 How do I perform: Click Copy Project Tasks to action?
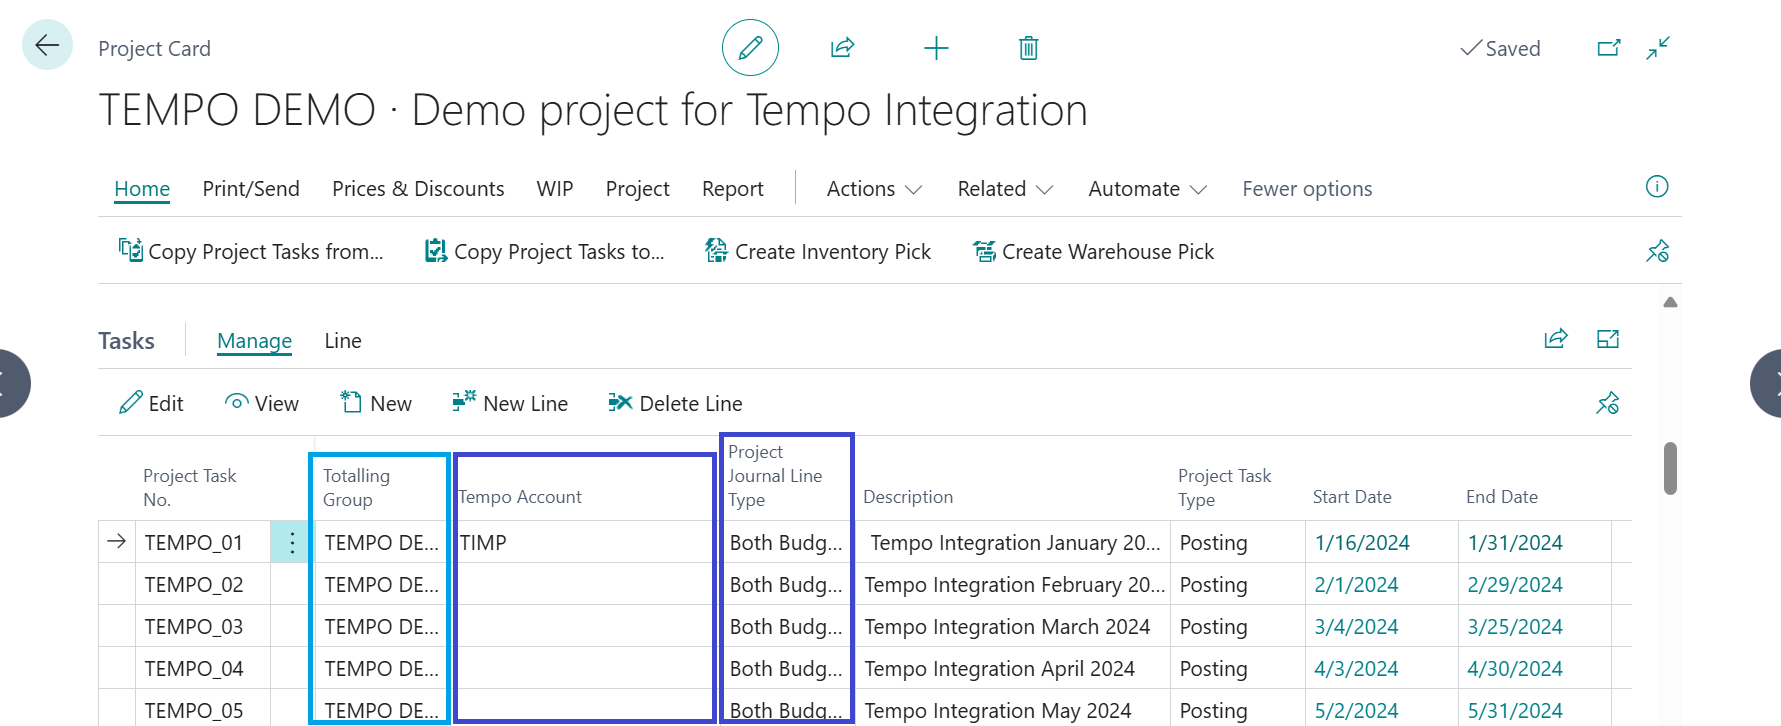(x=545, y=251)
